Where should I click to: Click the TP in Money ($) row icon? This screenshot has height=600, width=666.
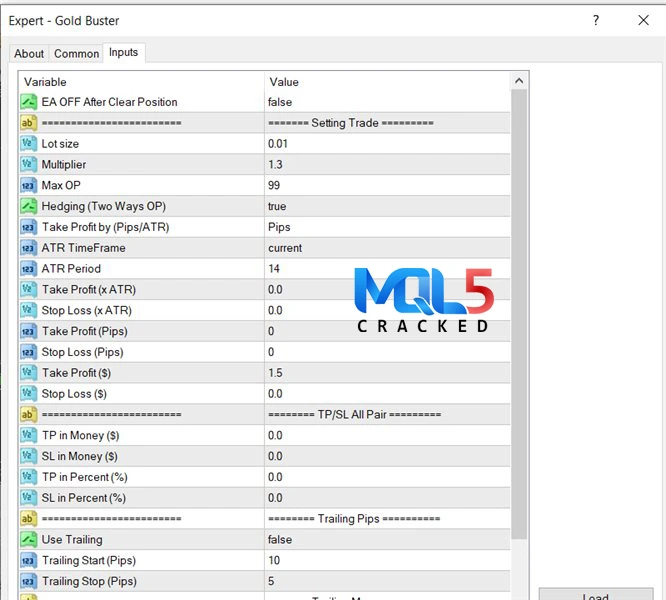28,435
